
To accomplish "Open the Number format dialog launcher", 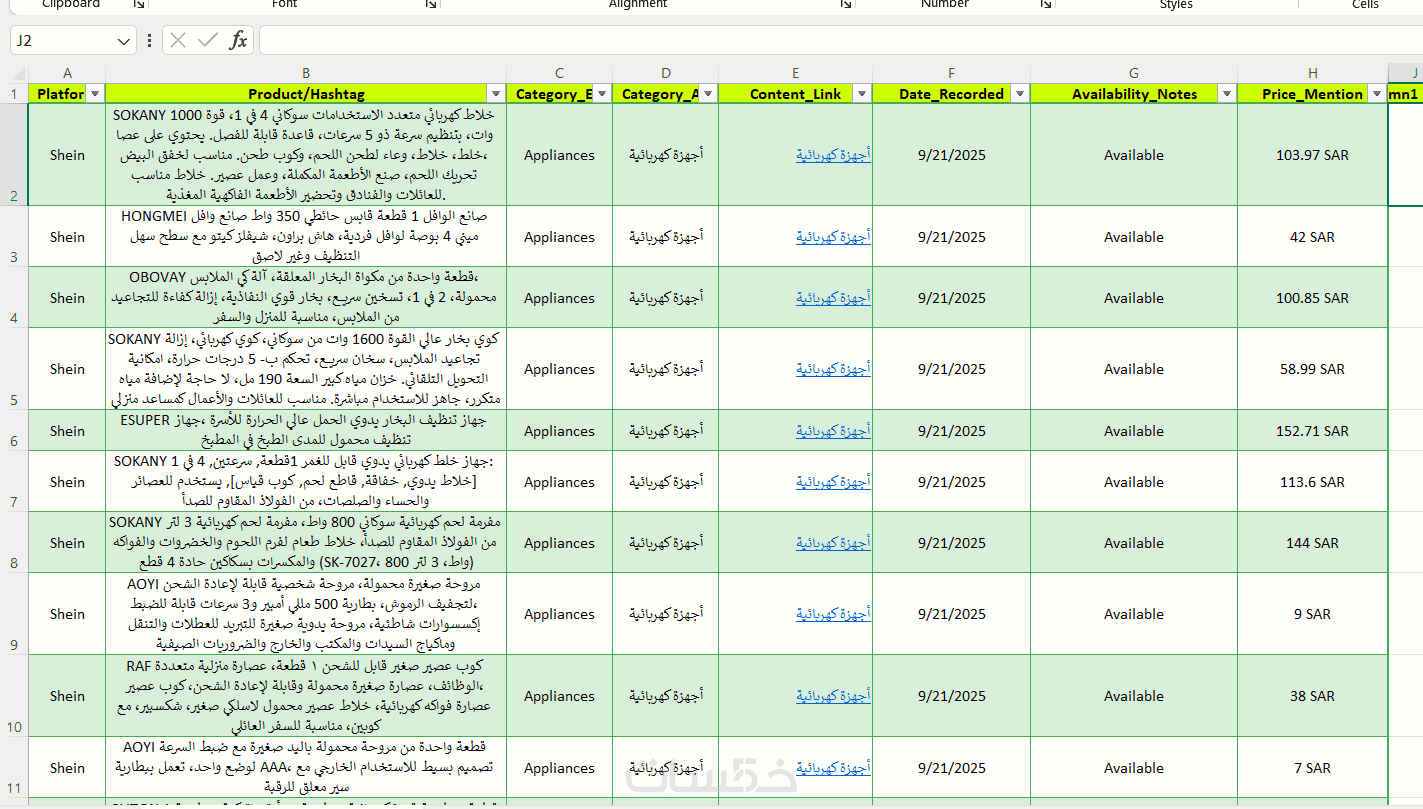I will 1046,5.
